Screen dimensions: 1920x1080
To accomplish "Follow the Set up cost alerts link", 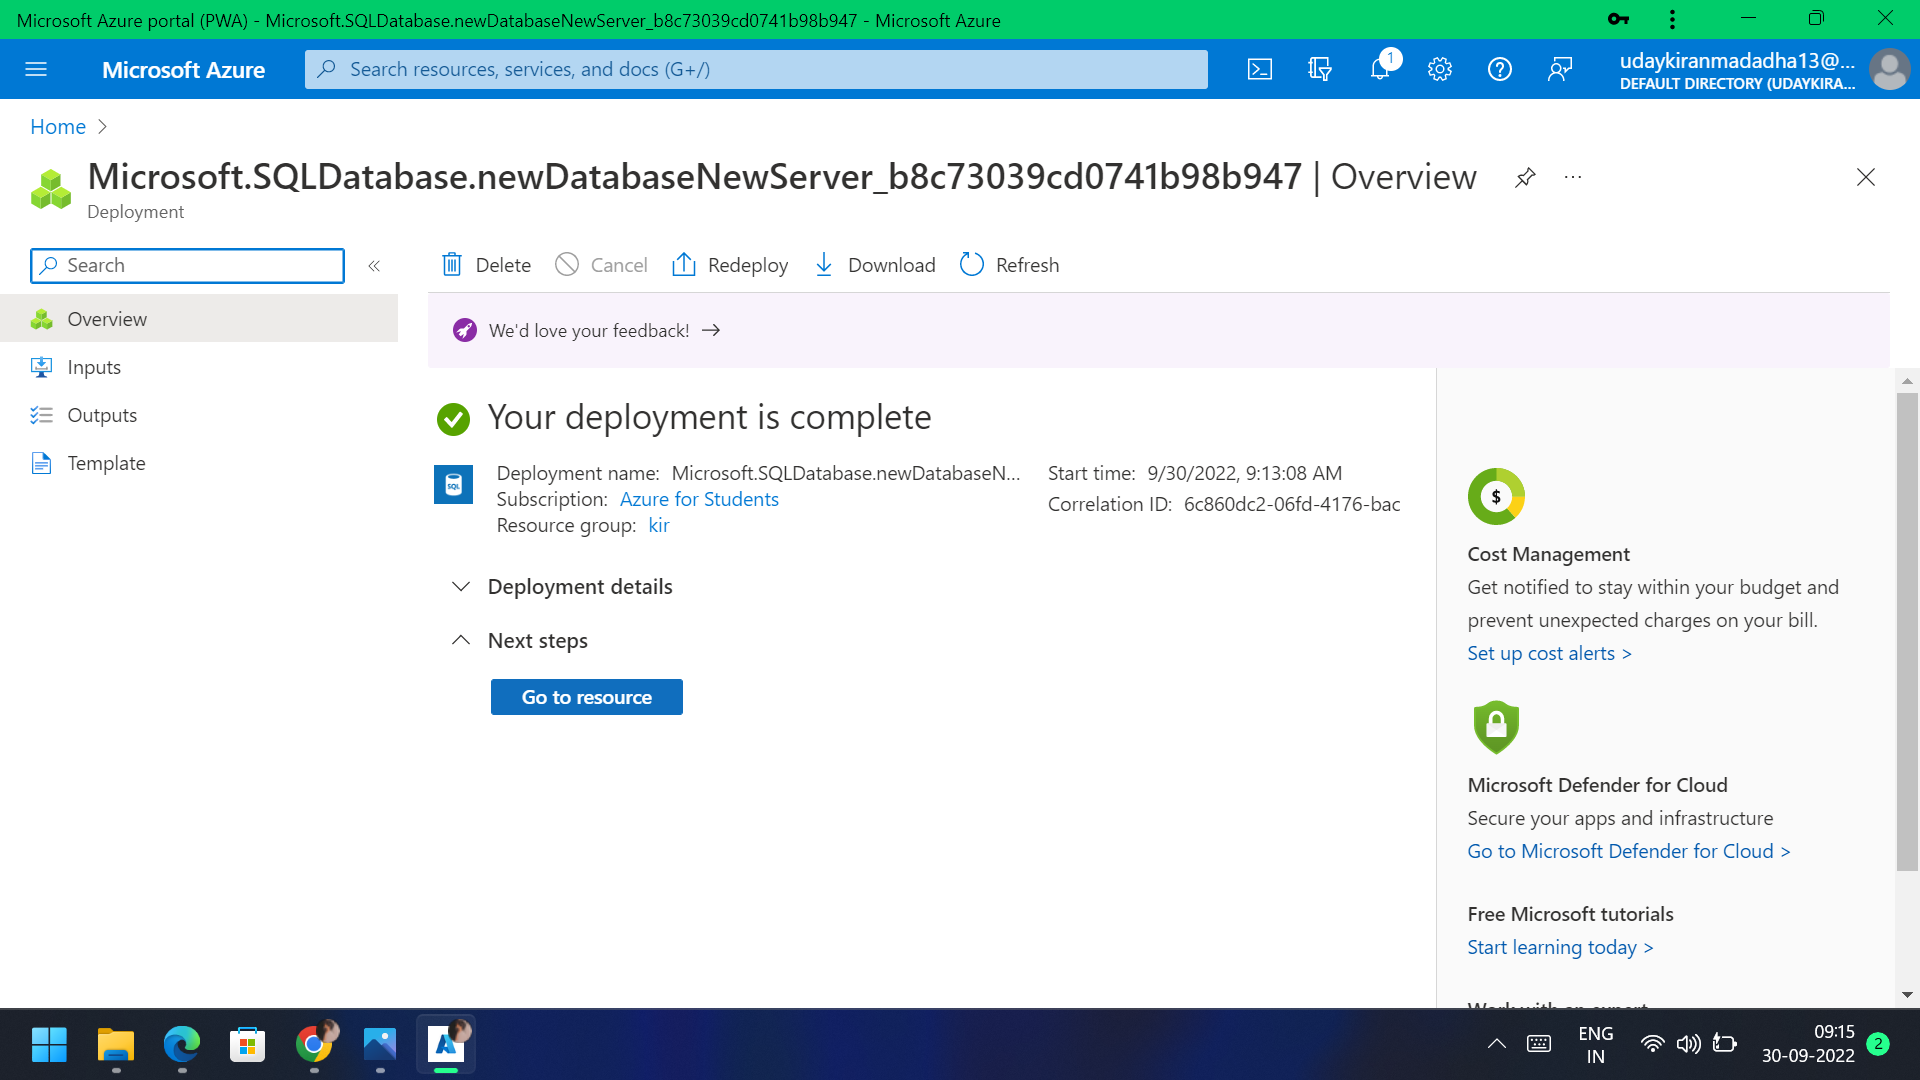I will [x=1548, y=653].
